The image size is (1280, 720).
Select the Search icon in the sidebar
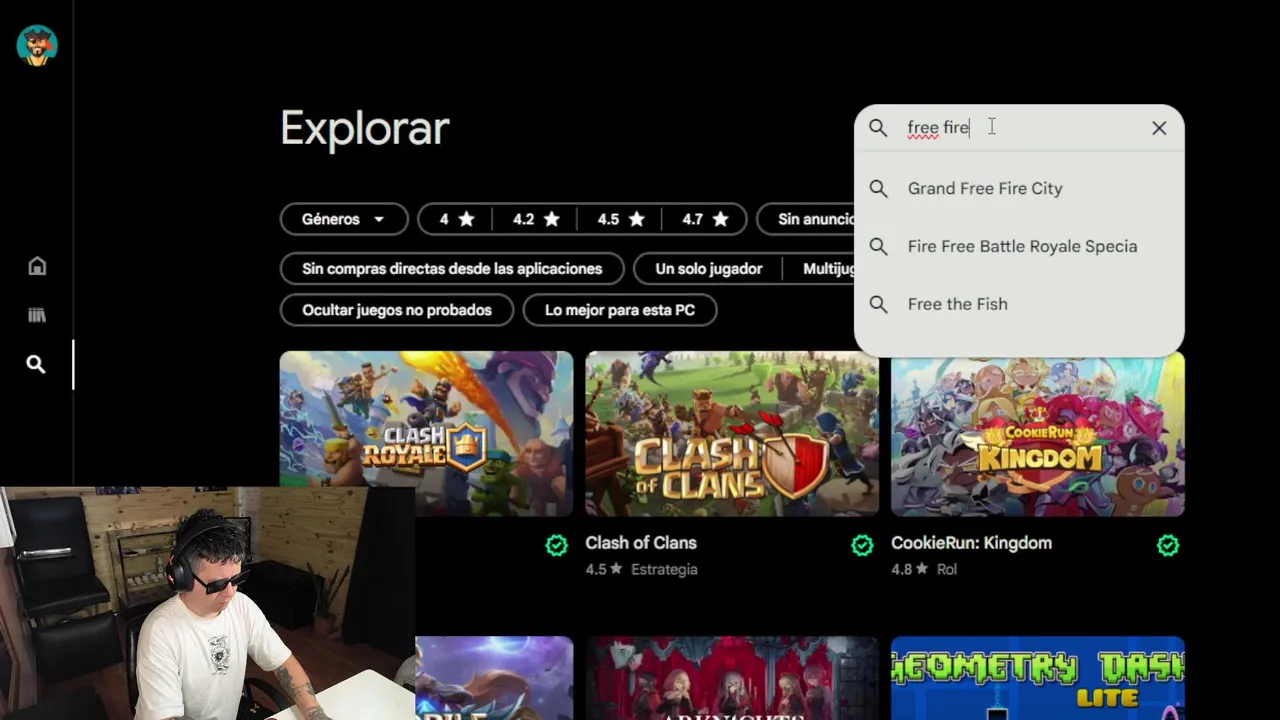click(36, 365)
